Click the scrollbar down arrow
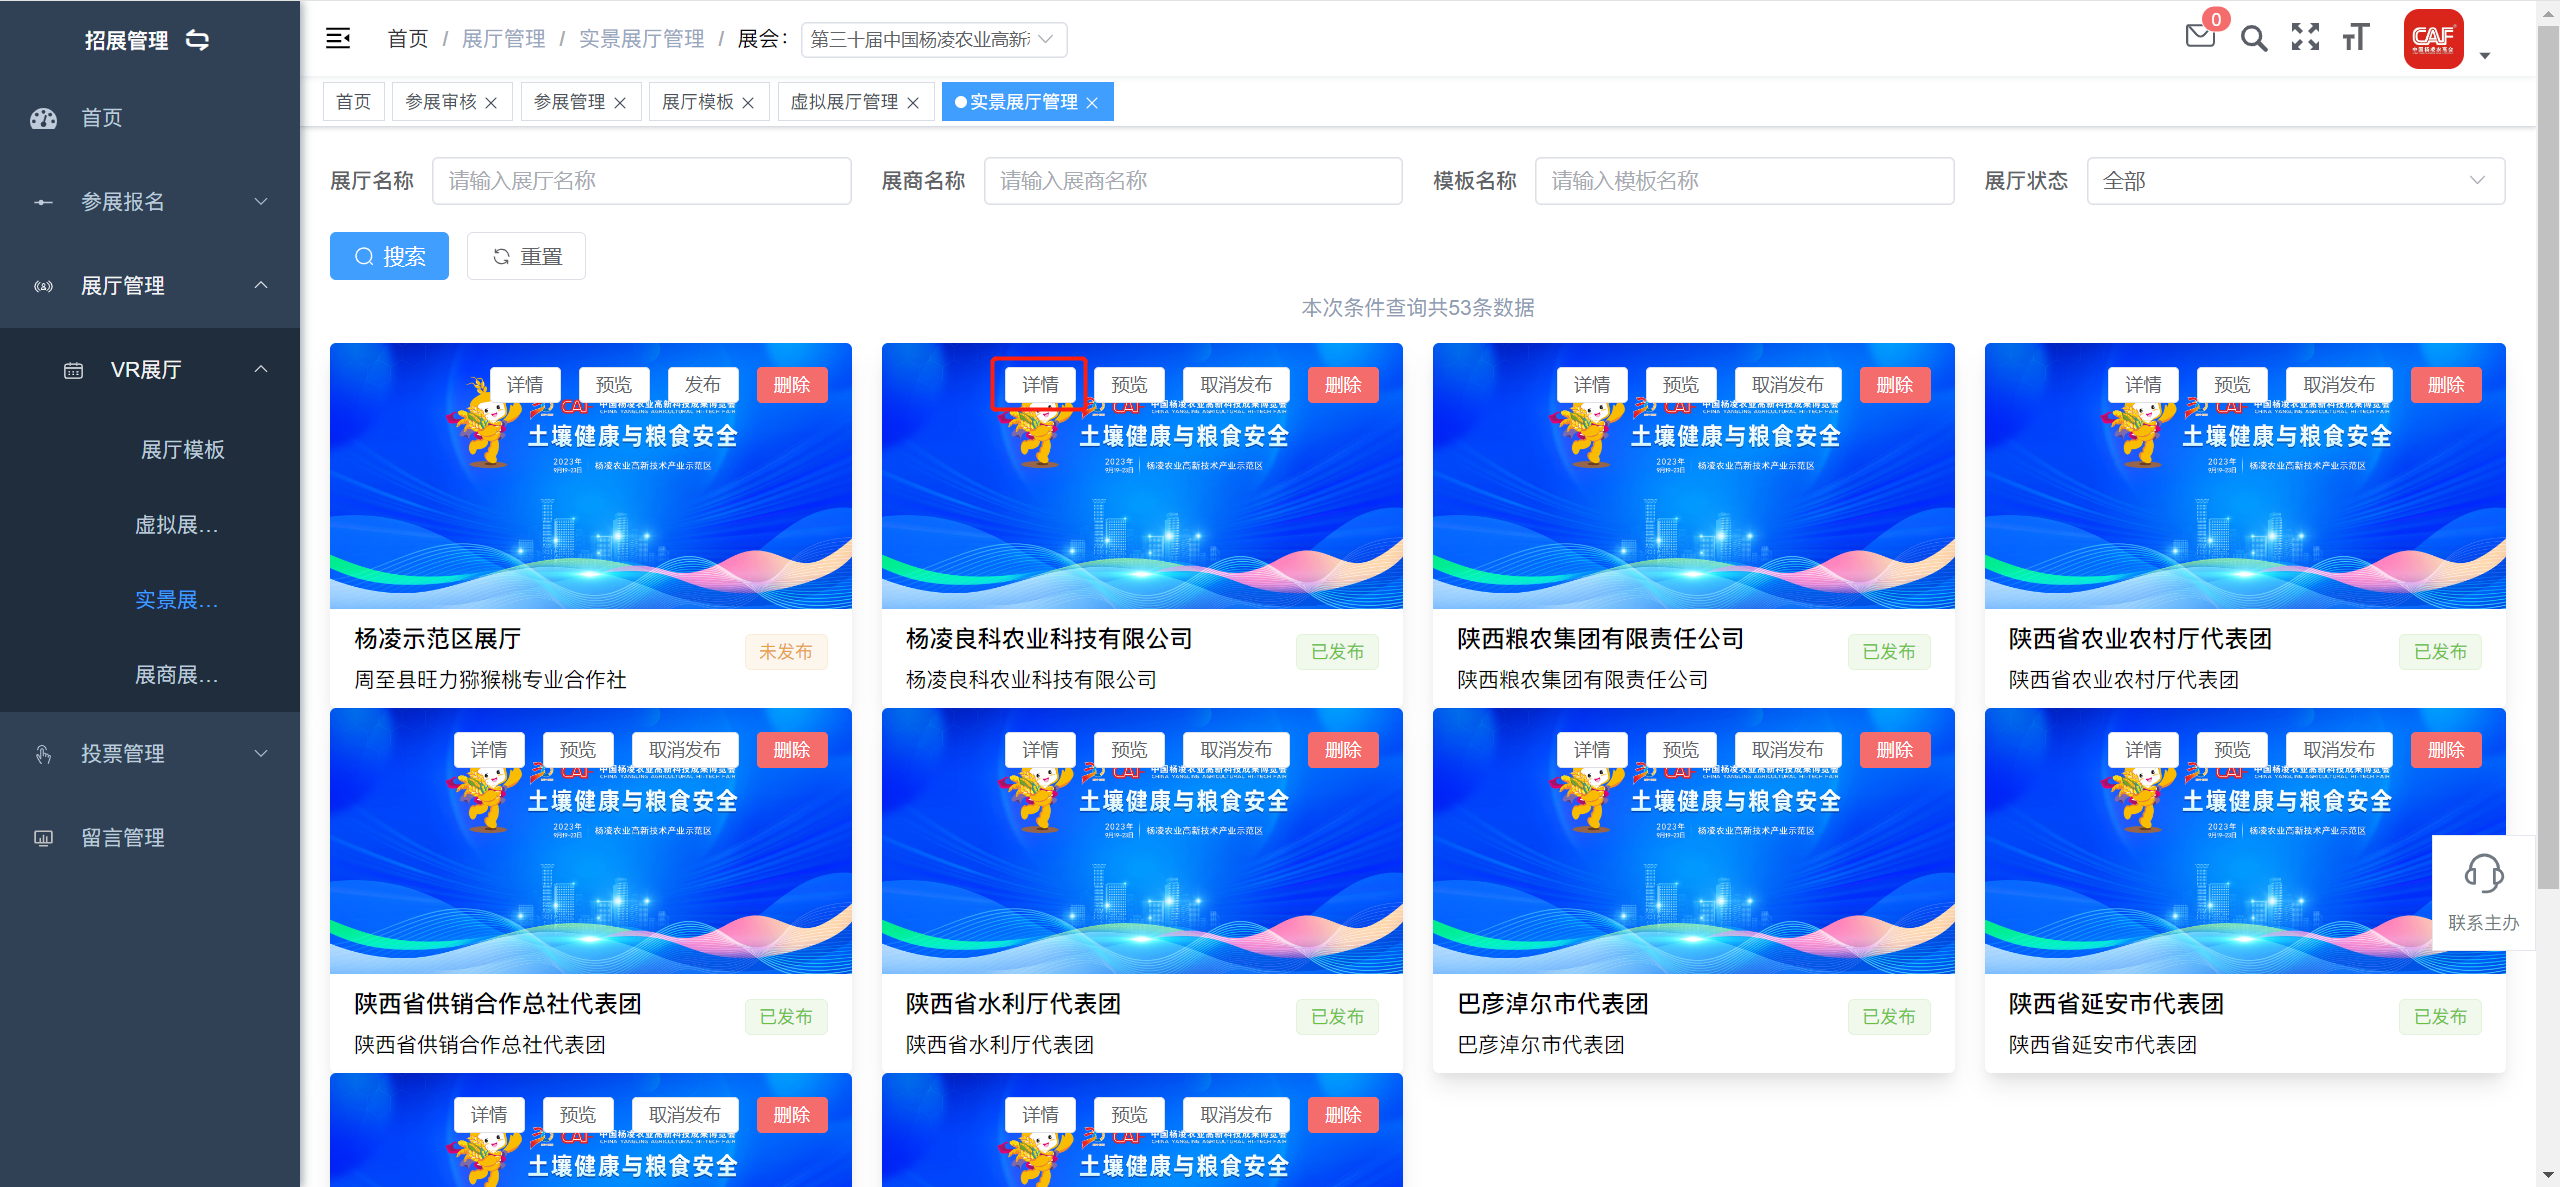The height and width of the screenshot is (1187, 2560). [x=2549, y=1176]
